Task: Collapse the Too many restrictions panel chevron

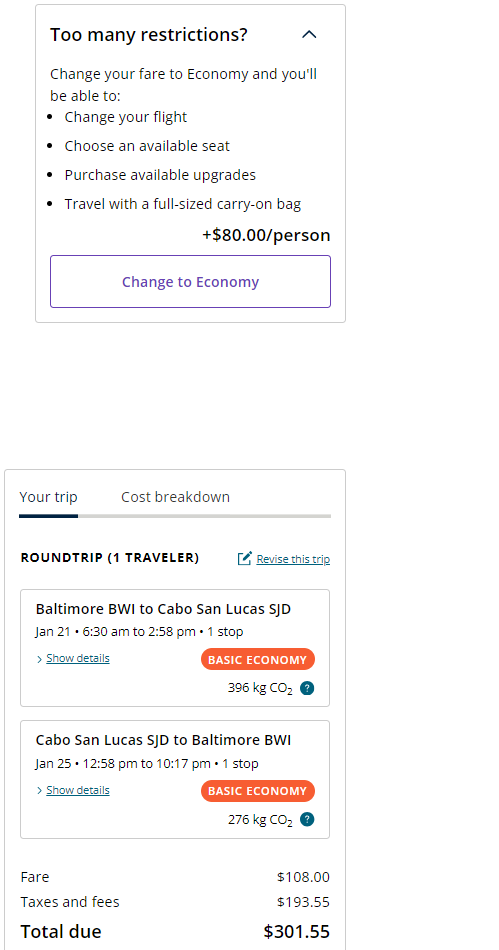Action: click(x=309, y=35)
